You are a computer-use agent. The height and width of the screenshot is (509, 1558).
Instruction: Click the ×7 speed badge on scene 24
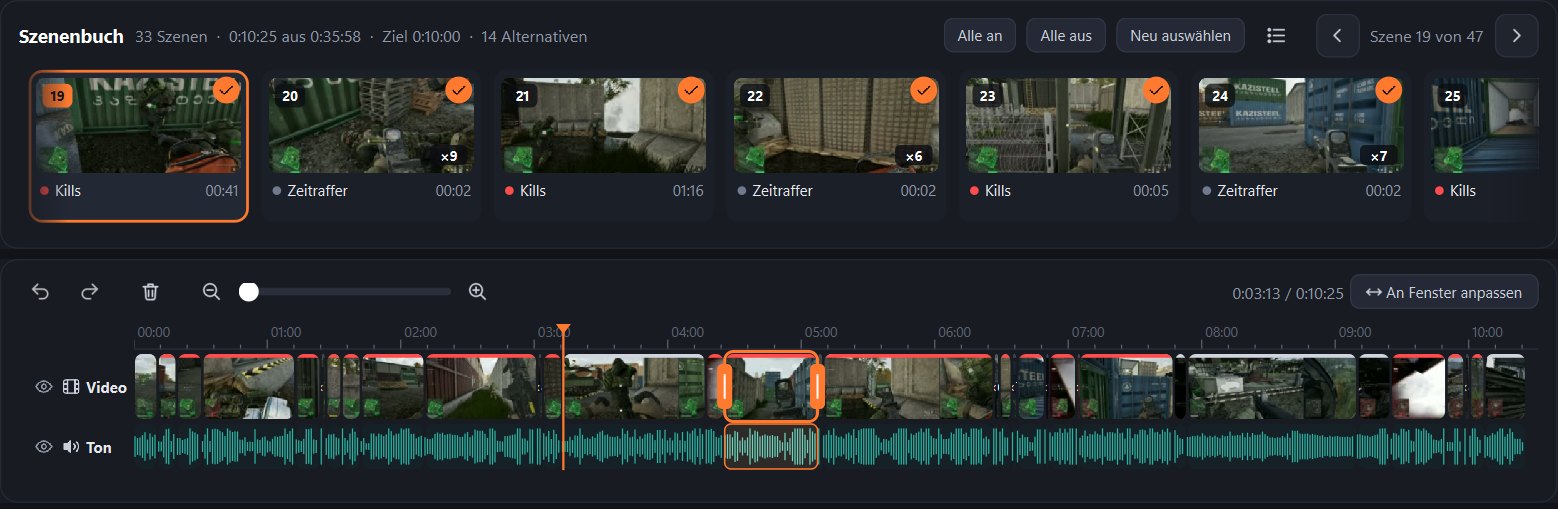[x=1379, y=156]
